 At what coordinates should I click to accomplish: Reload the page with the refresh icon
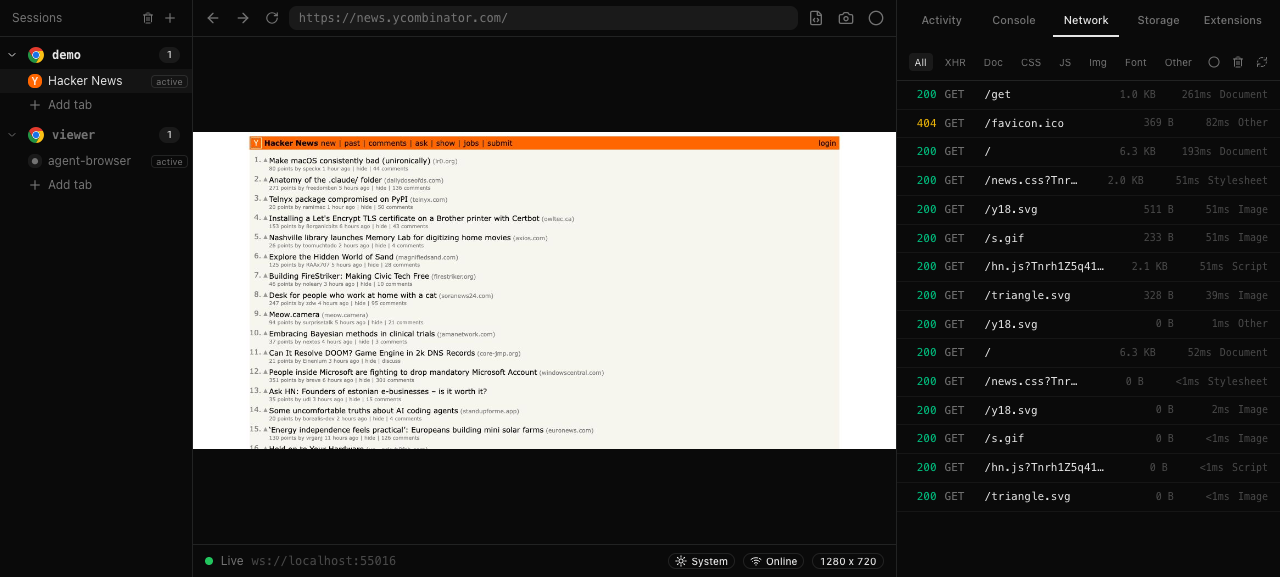click(x=272, y=18)
